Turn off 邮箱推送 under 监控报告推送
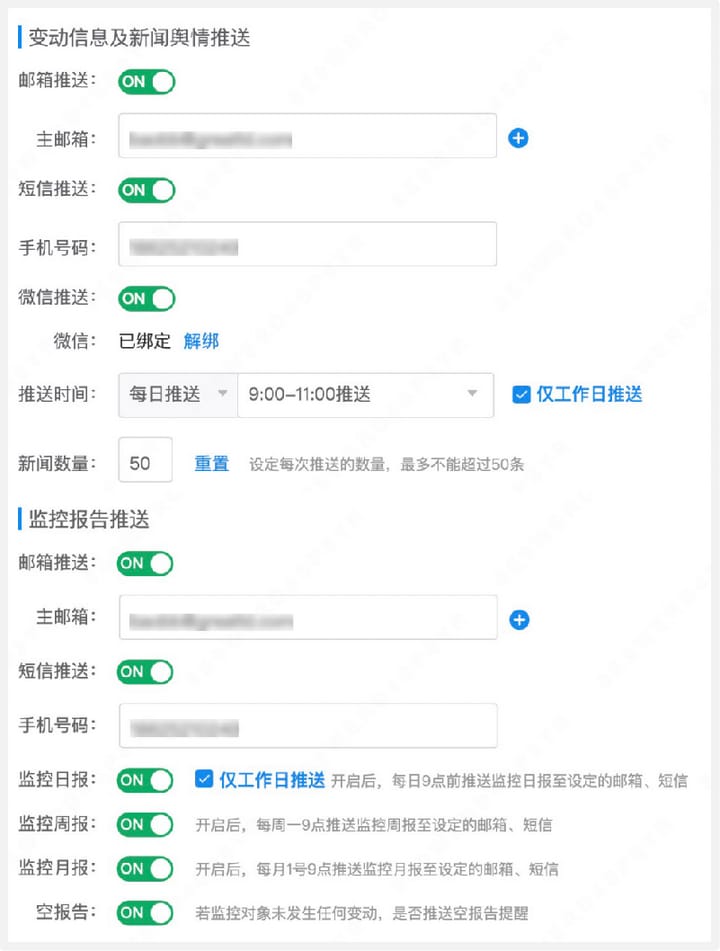 pos(145,563)
